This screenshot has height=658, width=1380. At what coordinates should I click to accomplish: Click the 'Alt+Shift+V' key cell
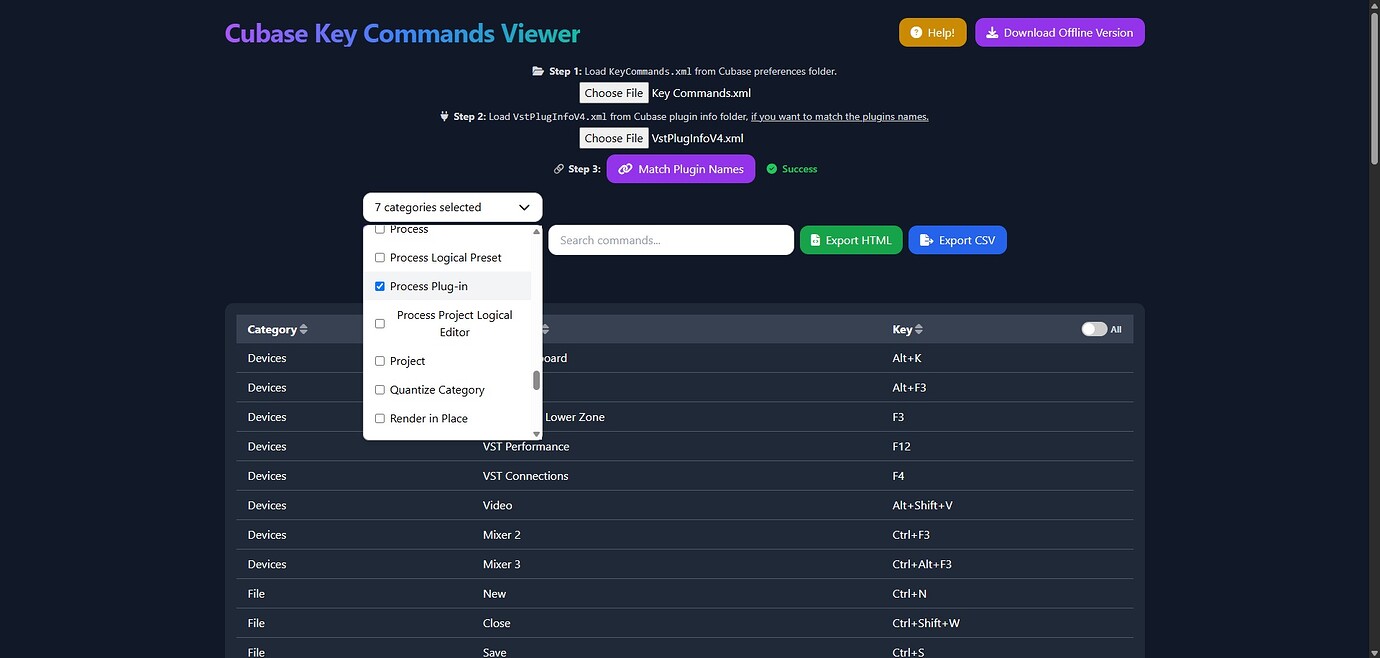[x=922, y=505]
